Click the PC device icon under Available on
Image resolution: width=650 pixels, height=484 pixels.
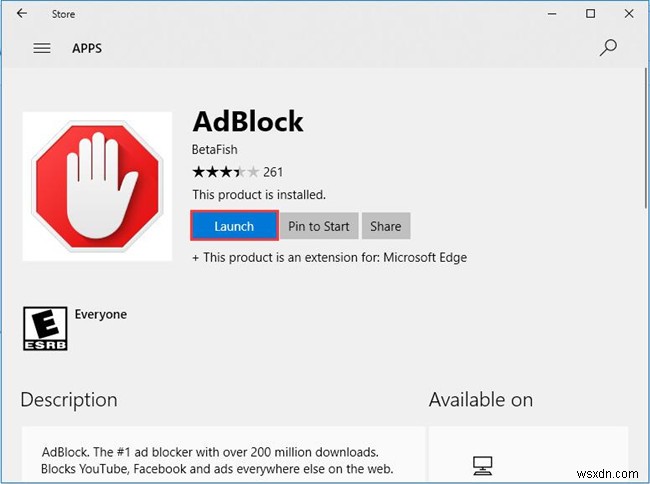(x=483, y=465)
